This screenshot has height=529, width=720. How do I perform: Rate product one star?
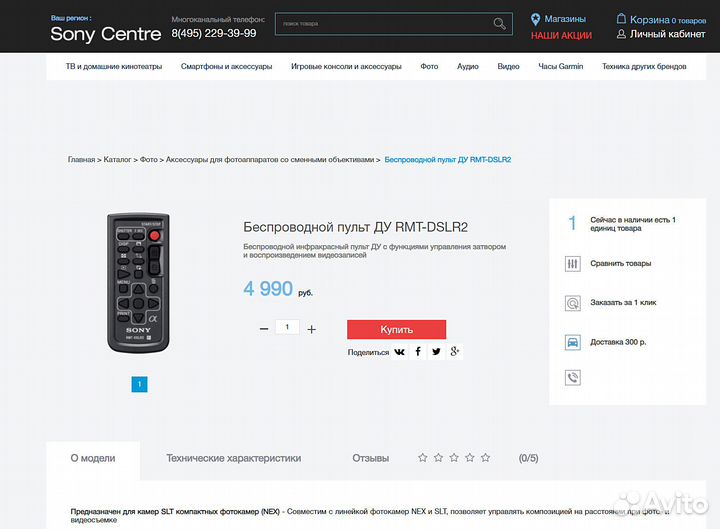click(x=423, y=458)
